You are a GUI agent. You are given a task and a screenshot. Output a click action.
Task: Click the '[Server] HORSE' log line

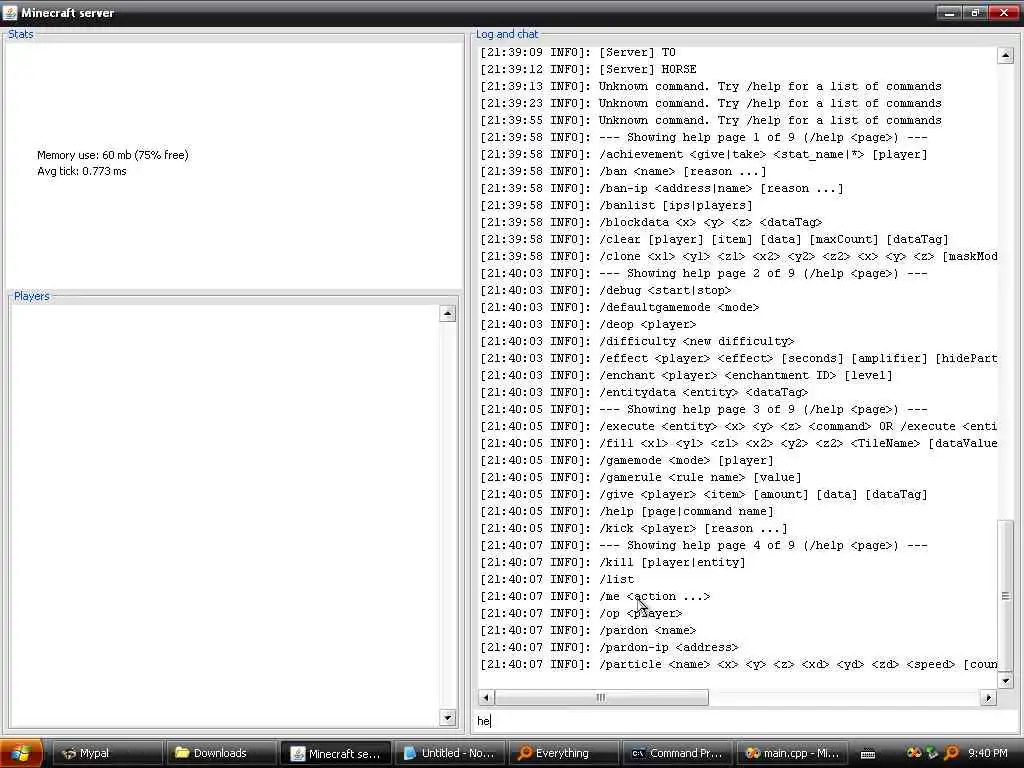click(x=588, y=69)
